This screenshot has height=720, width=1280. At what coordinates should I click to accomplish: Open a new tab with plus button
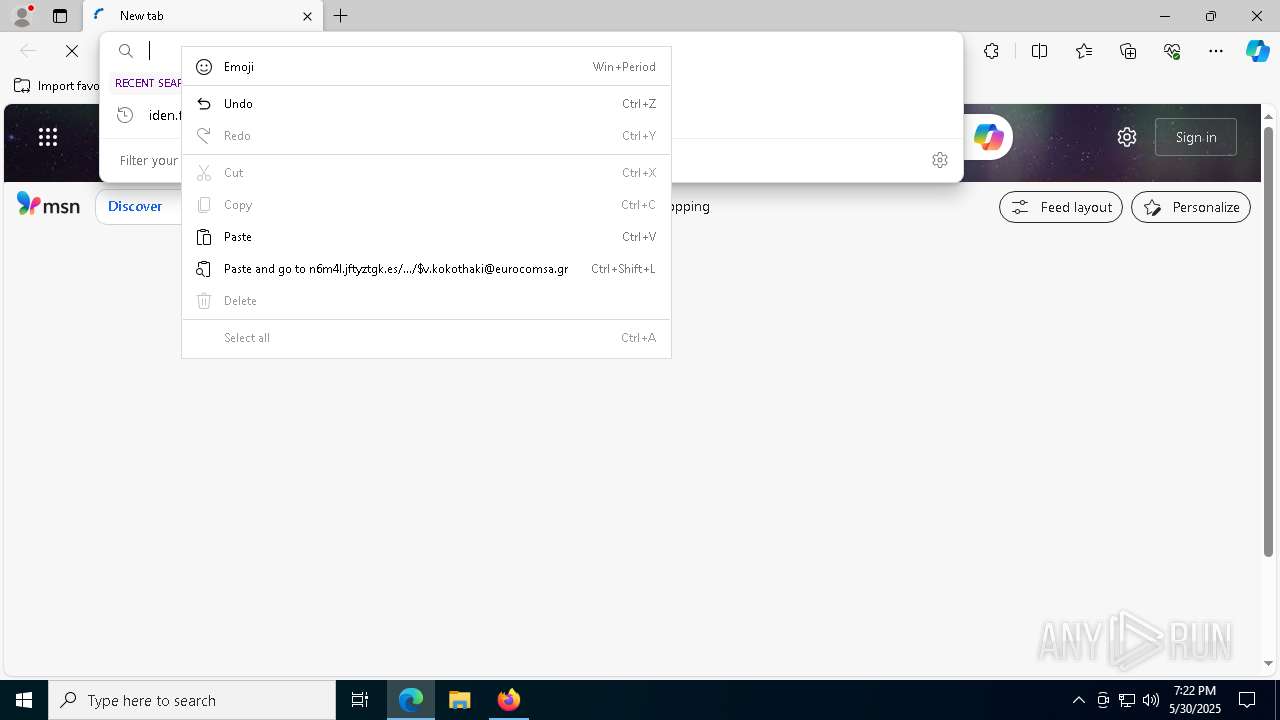coord(341,16)
